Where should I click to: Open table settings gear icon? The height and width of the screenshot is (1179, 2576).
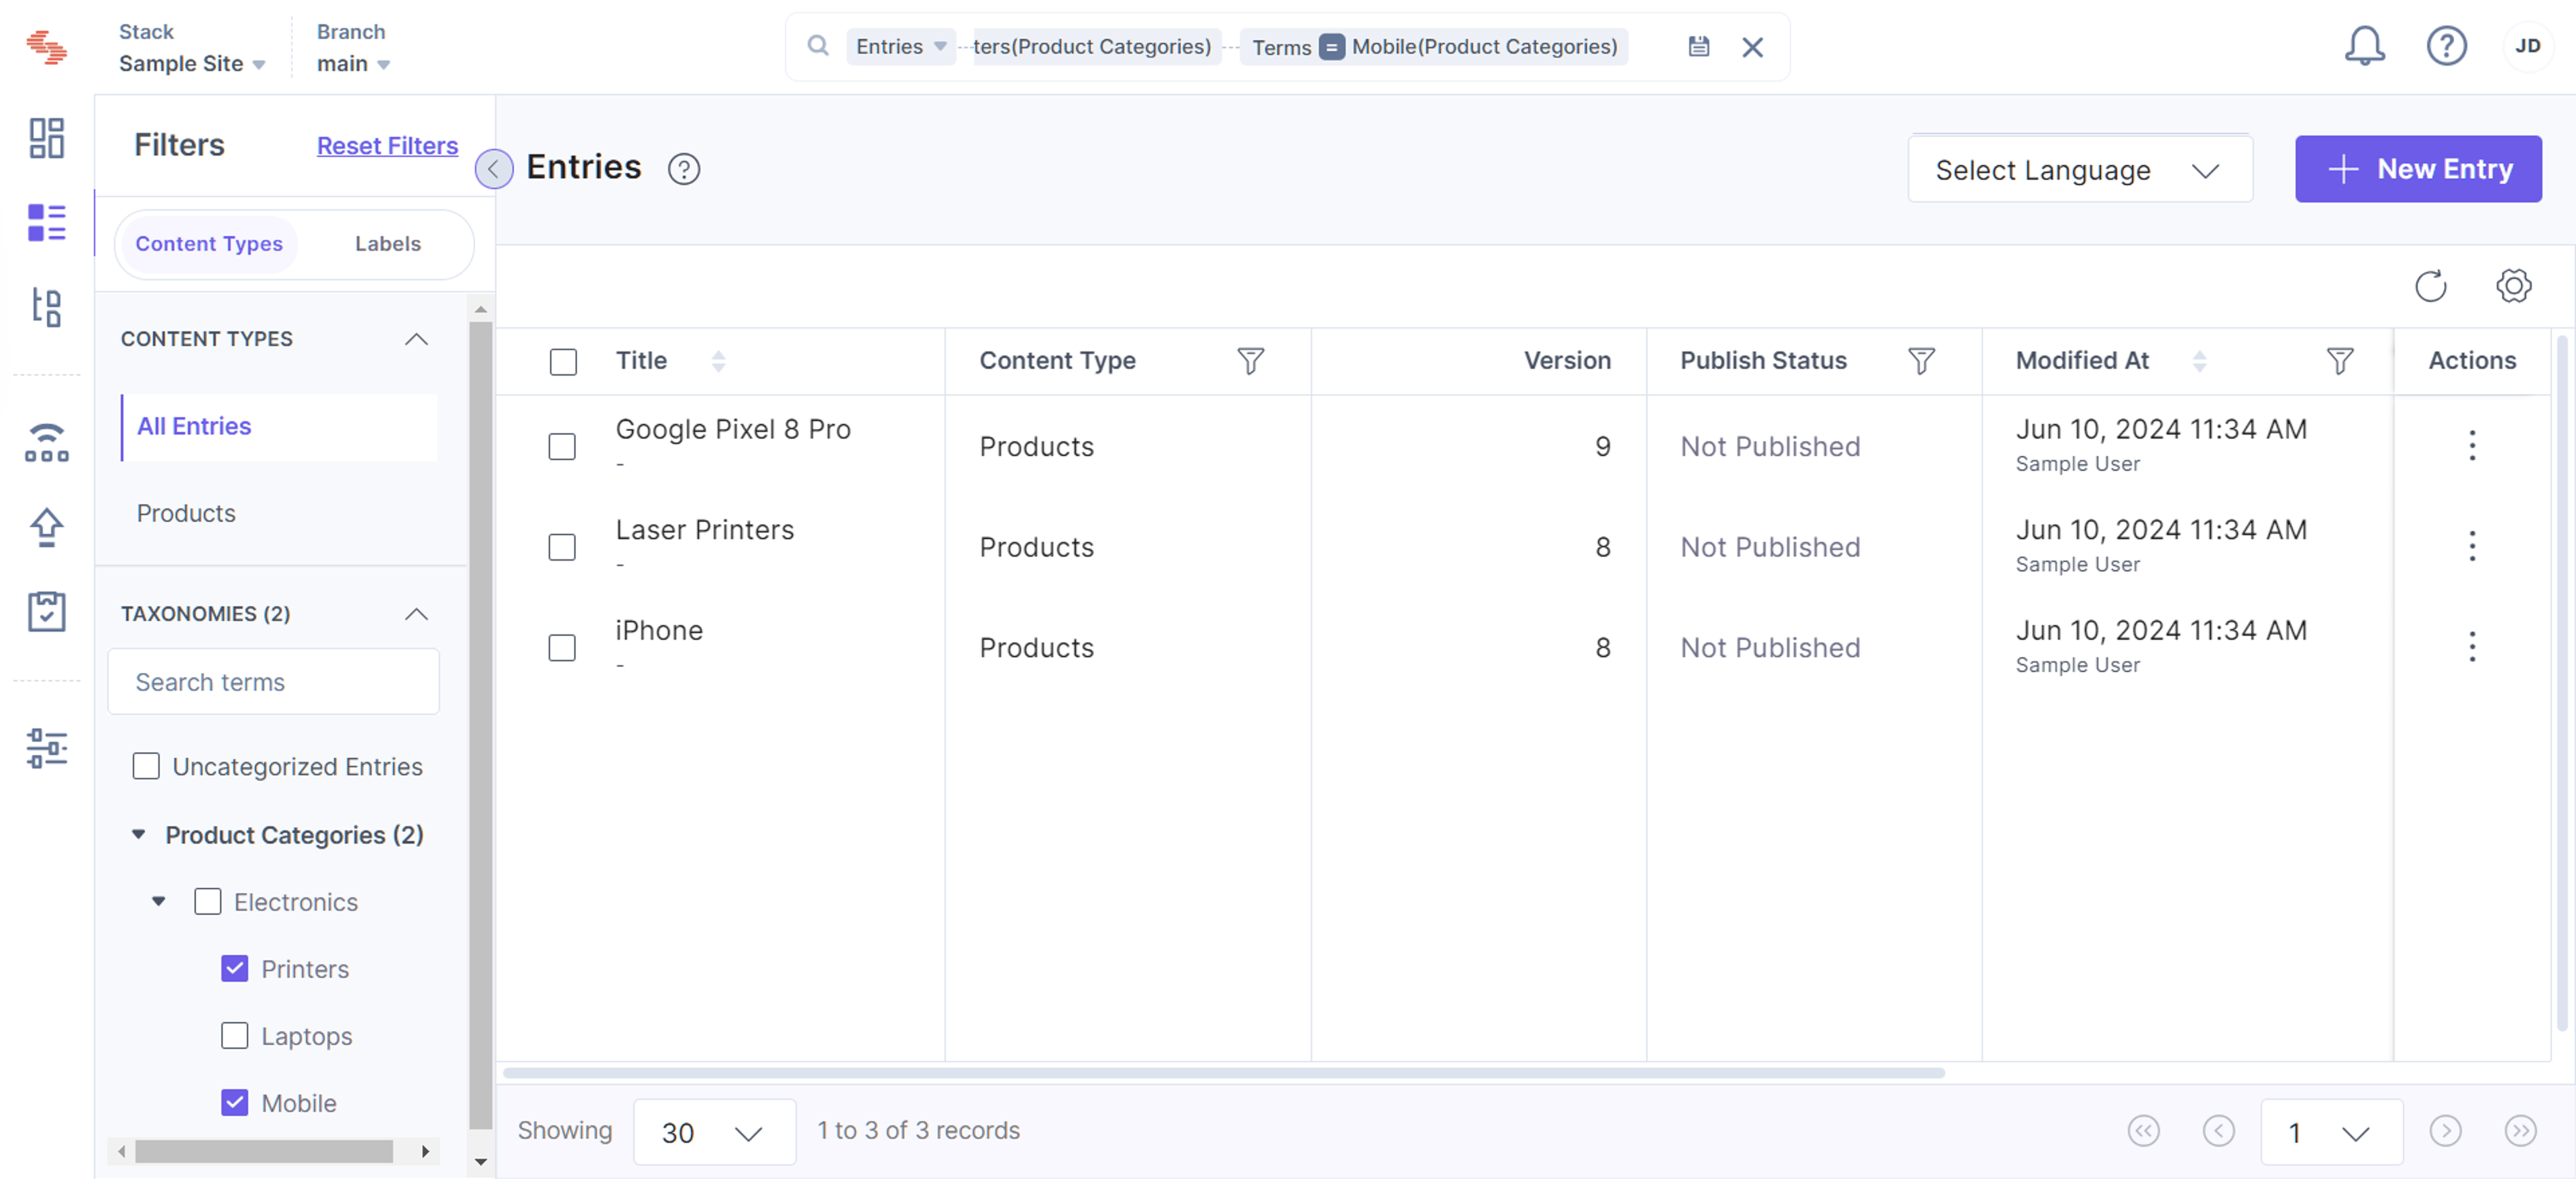[x=2513, y=286]
